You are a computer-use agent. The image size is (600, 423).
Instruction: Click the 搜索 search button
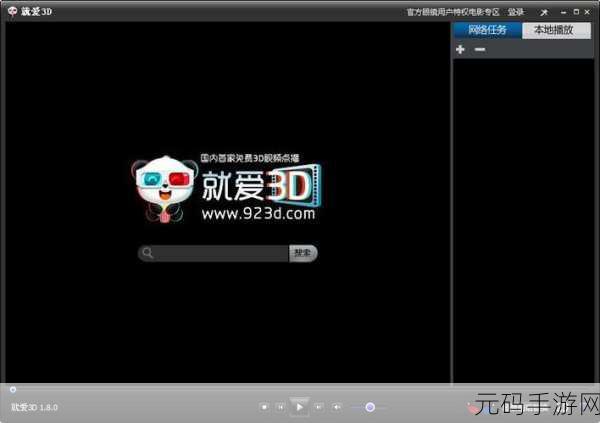click(303, 253)
